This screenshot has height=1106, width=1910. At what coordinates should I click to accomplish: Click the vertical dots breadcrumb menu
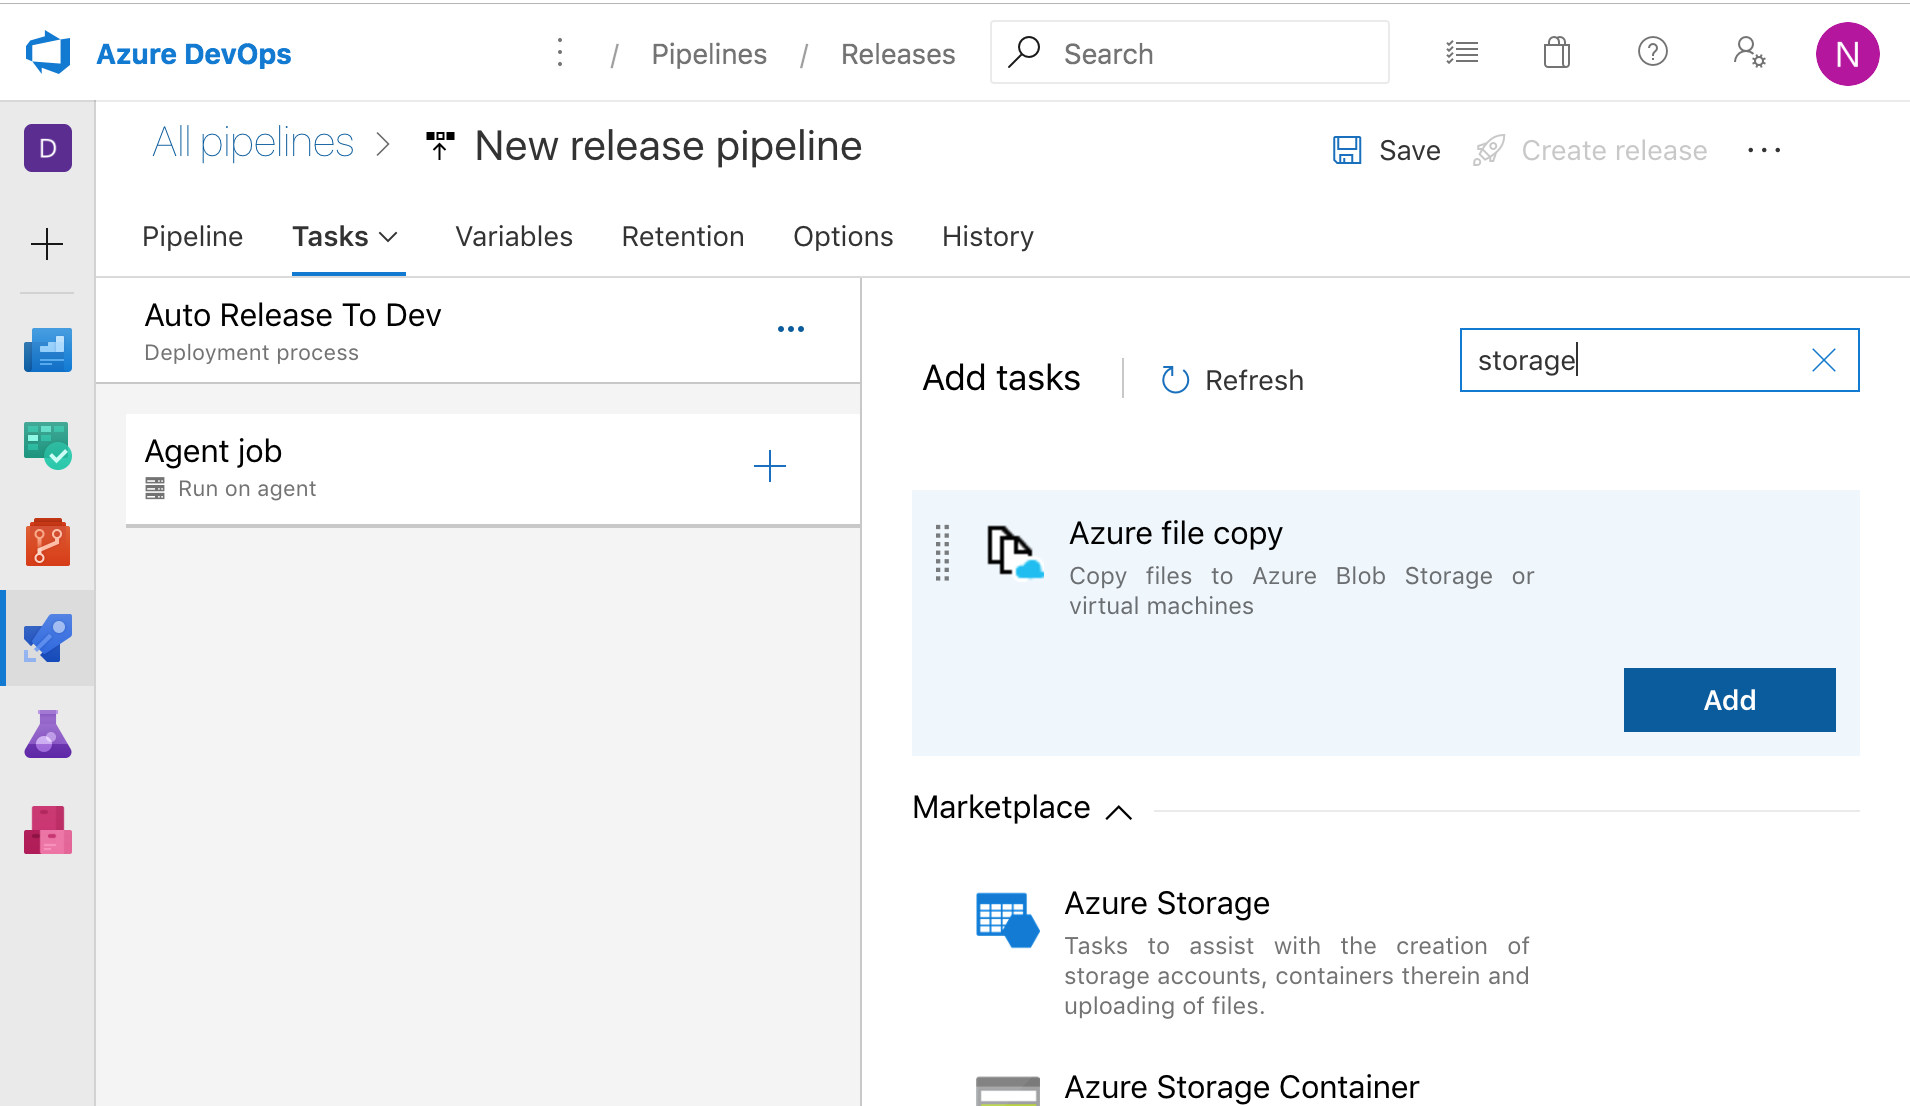pos(560,52)
